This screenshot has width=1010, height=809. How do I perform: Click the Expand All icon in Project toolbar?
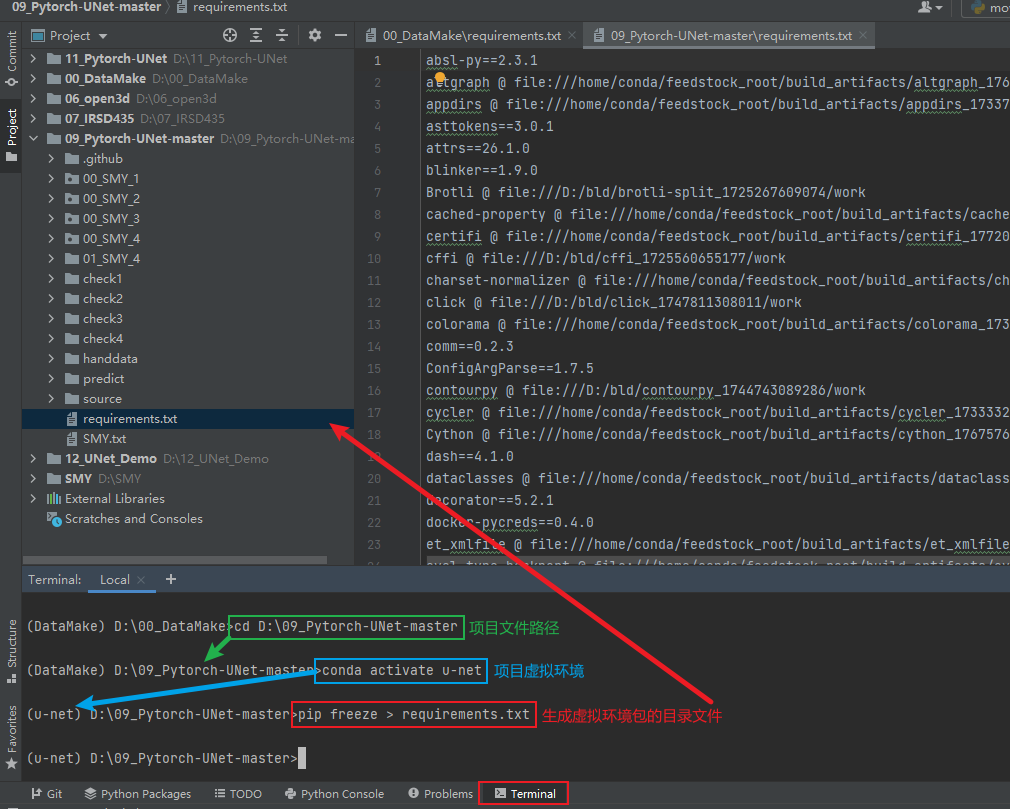256,35
